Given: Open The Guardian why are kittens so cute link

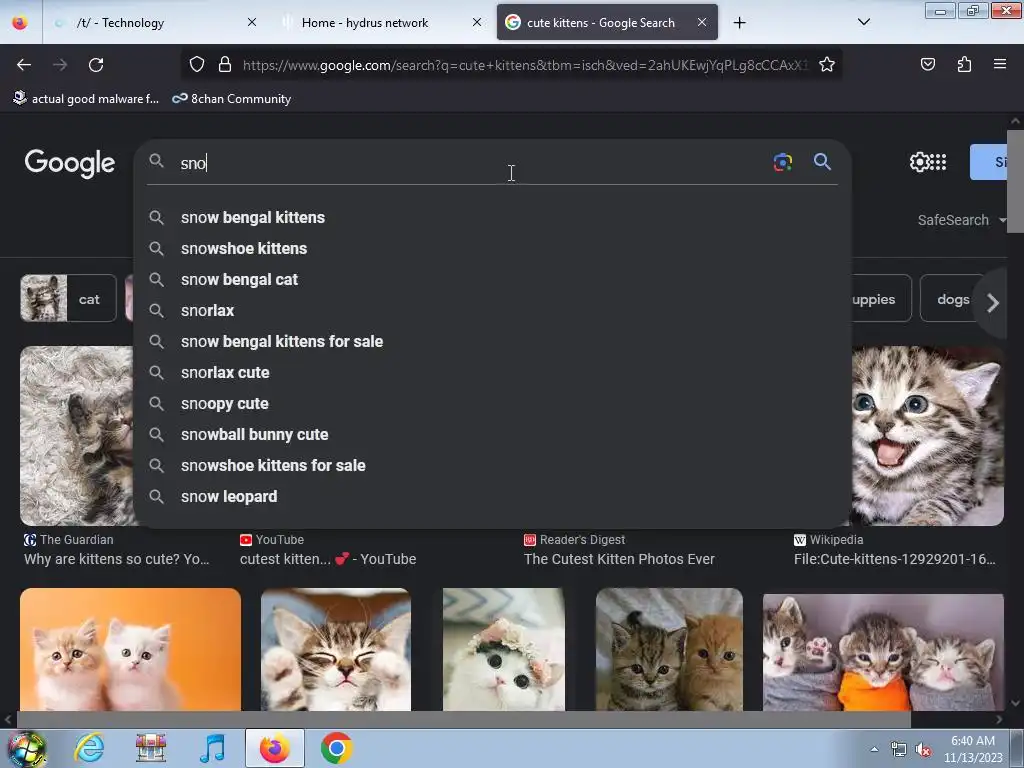Looking at the screenshot, I should pyautogui.click(x=116, y=559).
